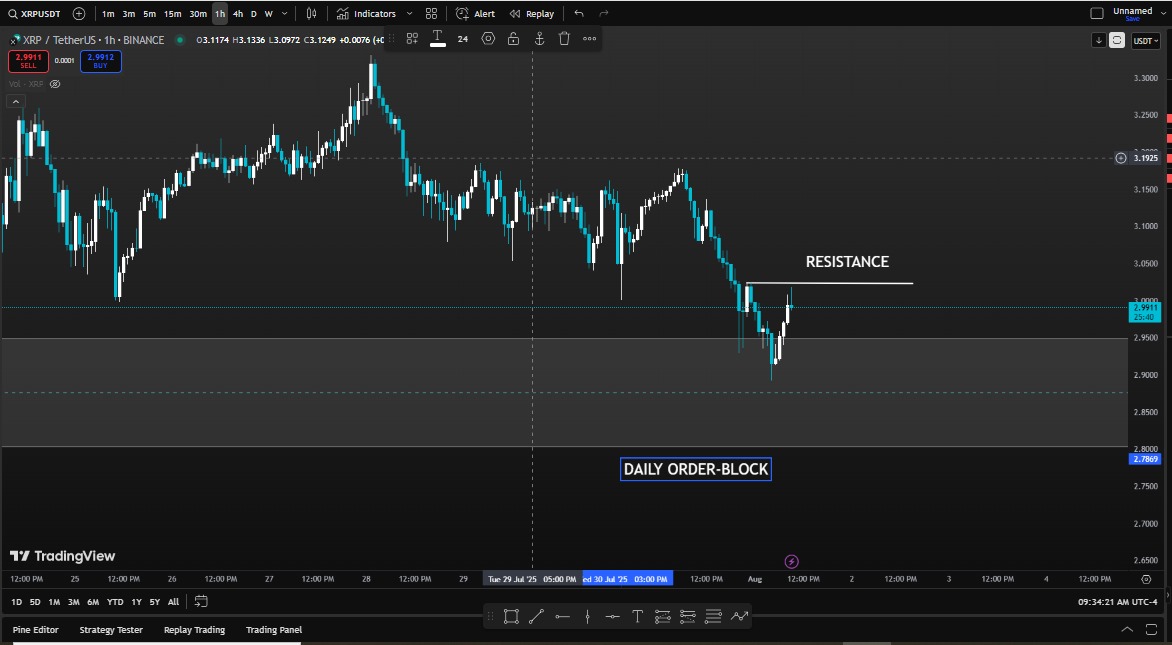
Task: Start bar Replay mode
Action: pyautogui.click(x=531, y=13)
